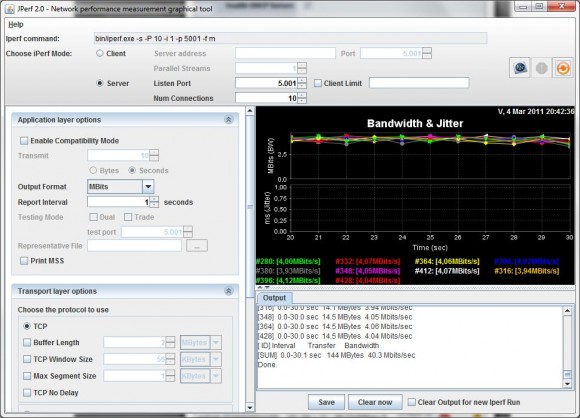This screenshot has width=580, height=418.
Task: Click the Clear now button
Action: 375,402
